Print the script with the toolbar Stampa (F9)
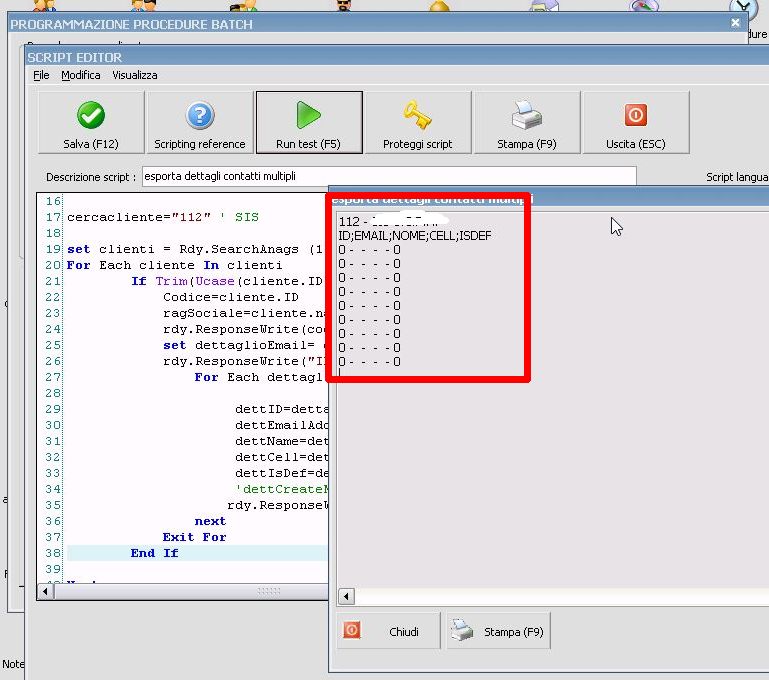 (x=527, y=122)
